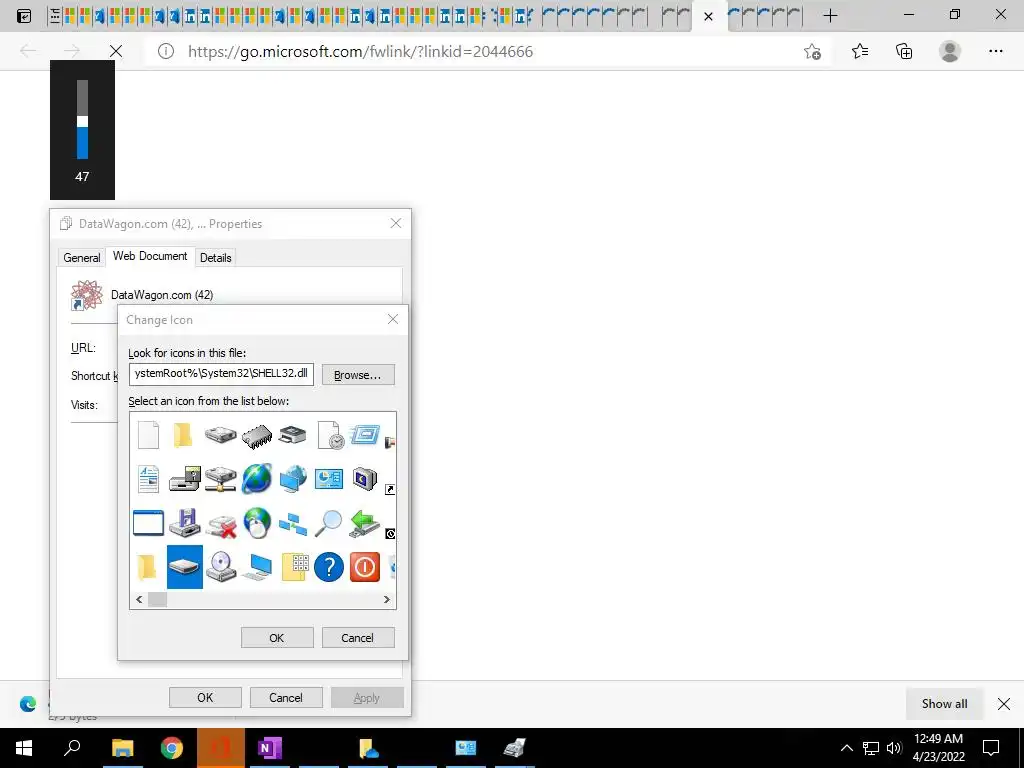Viewport: 1024px width, 768px height.
Task: Open OneNote from the taskbar
Action: click(270, 748)
